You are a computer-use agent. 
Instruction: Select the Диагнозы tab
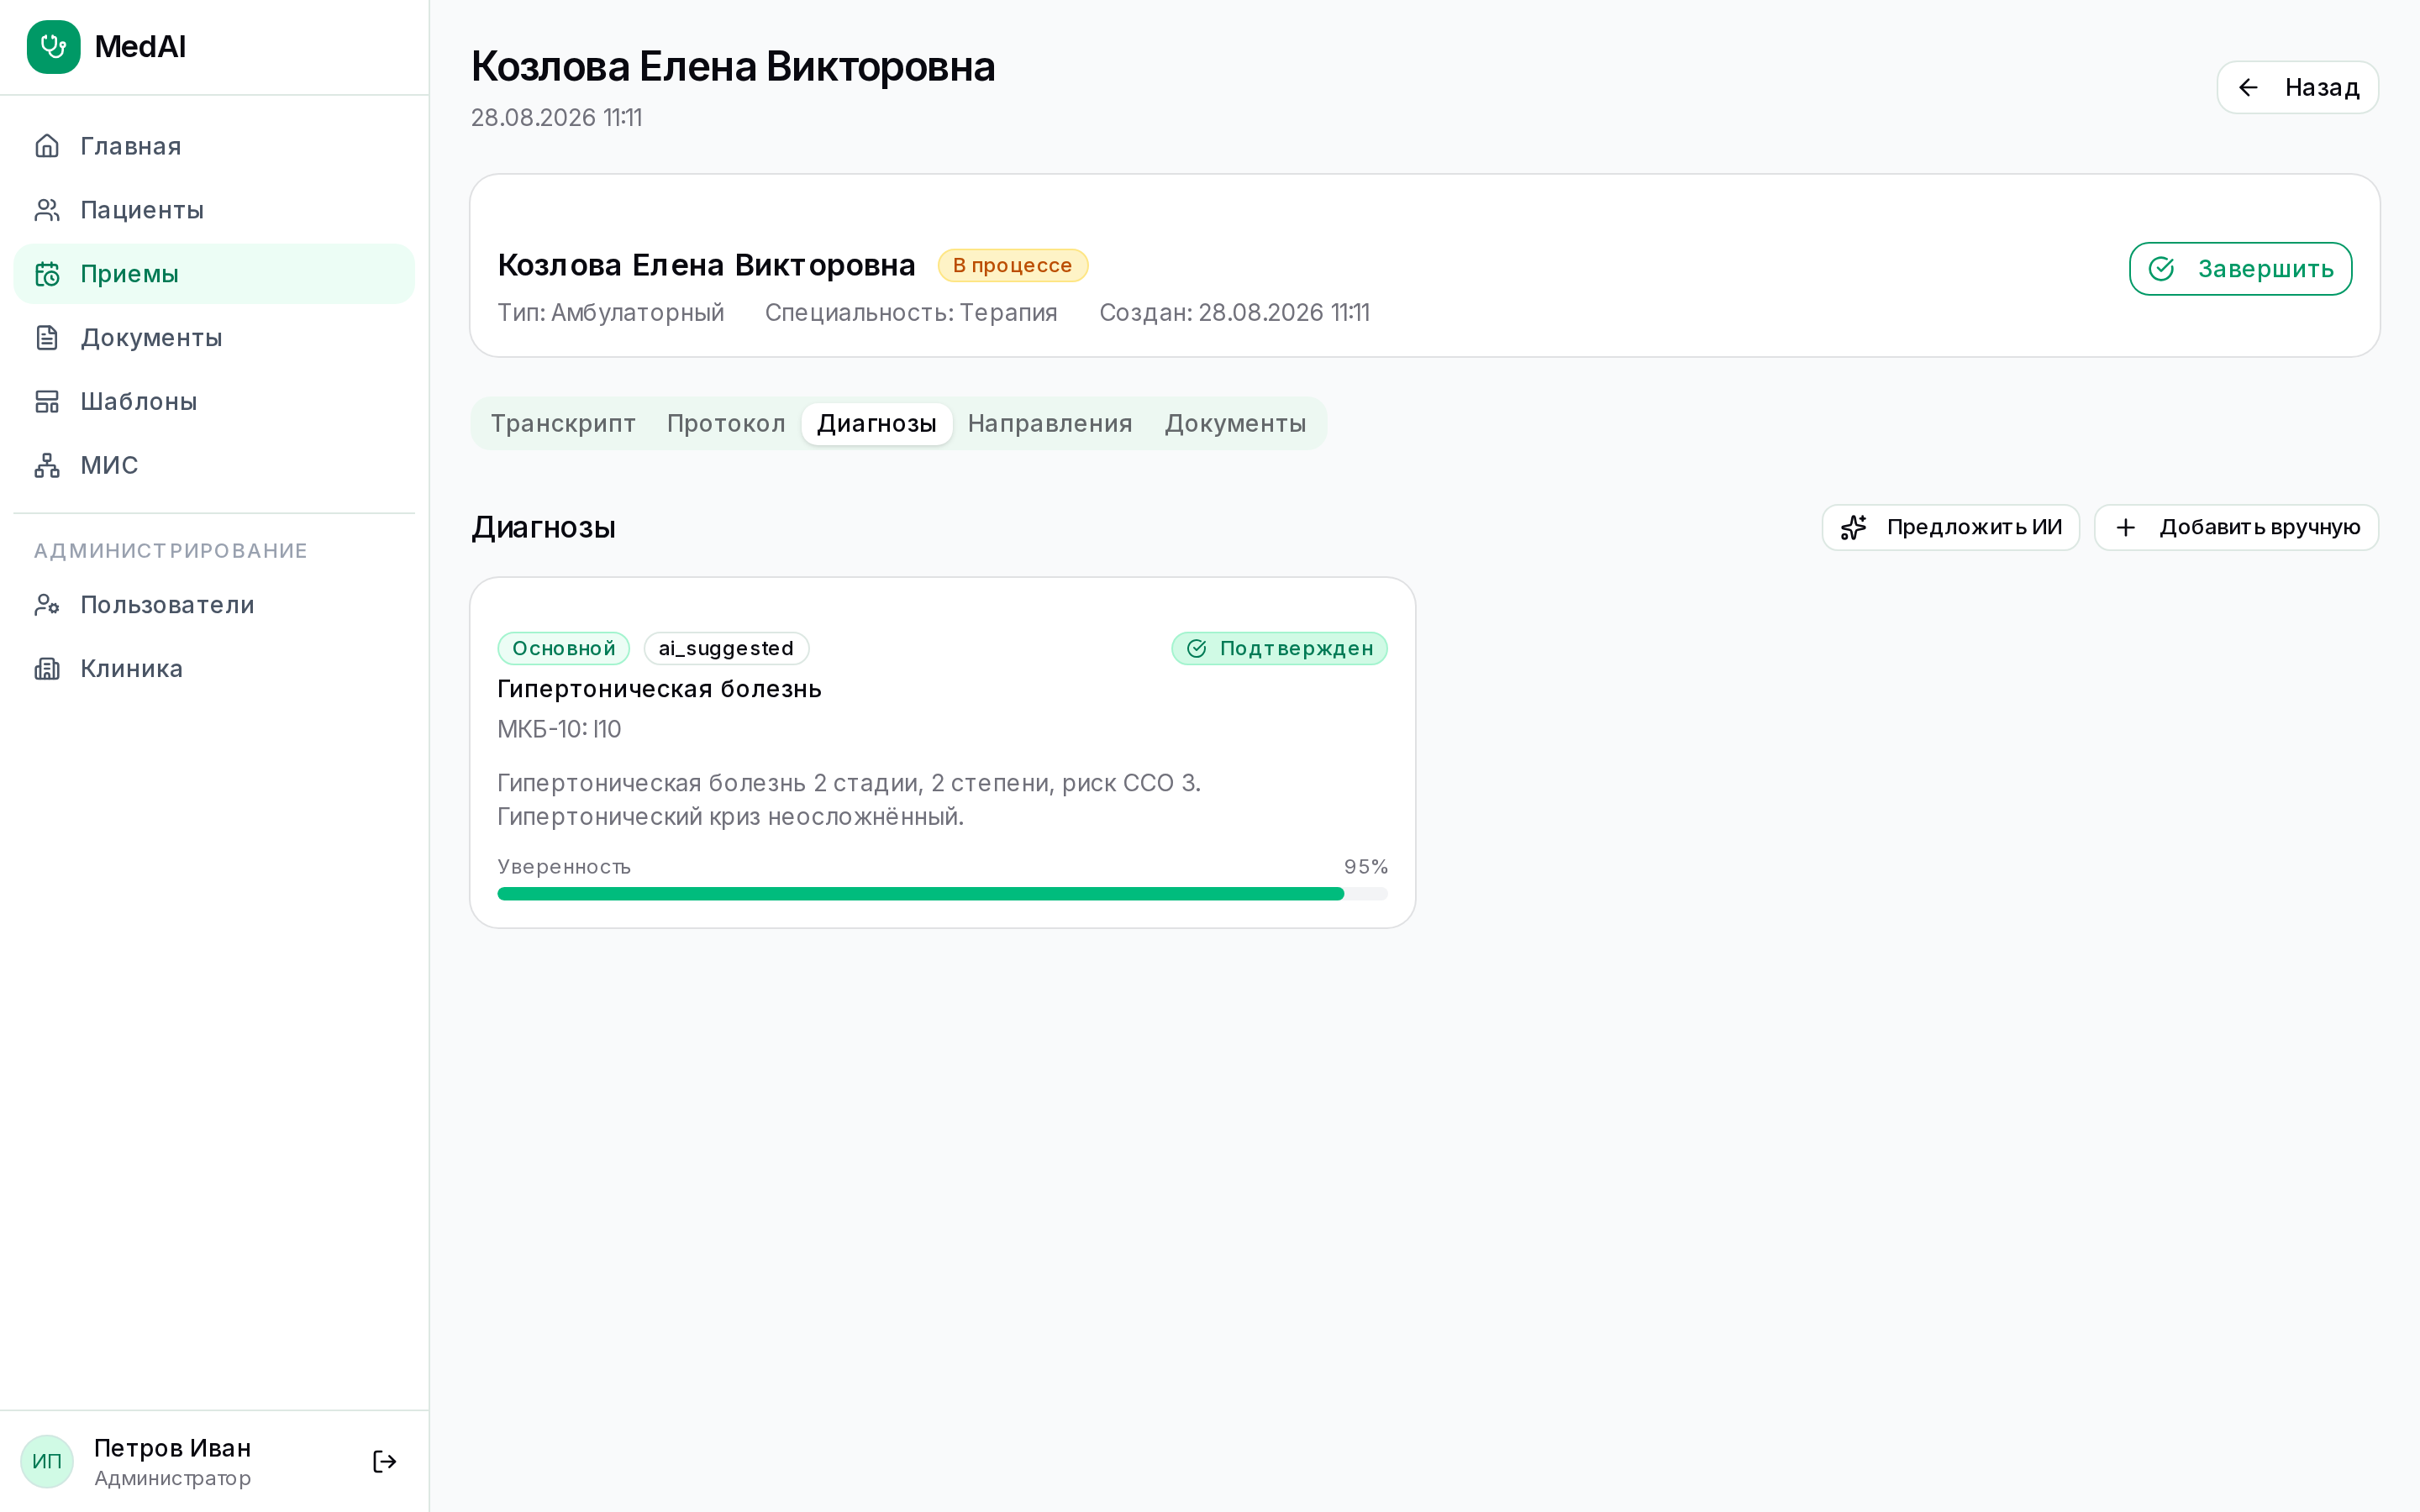point(877,424)
